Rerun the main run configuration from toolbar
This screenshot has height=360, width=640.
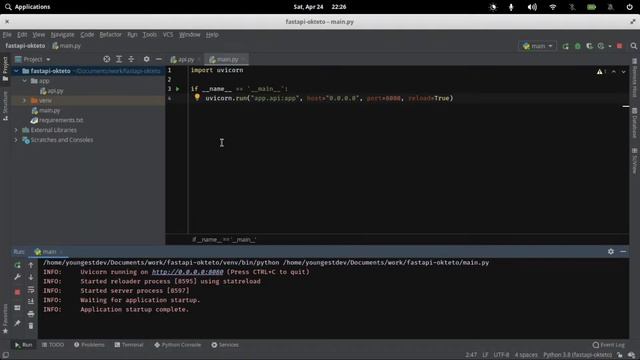click(565, 46)
